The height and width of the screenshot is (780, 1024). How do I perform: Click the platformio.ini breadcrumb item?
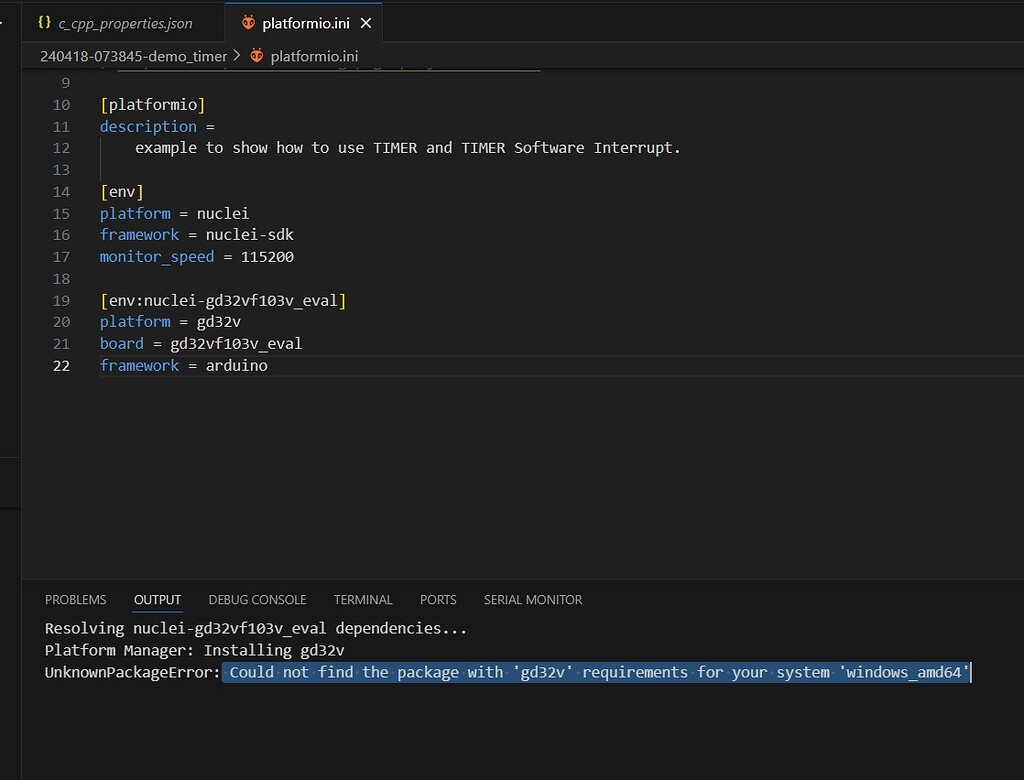click(x=314, y=56)
